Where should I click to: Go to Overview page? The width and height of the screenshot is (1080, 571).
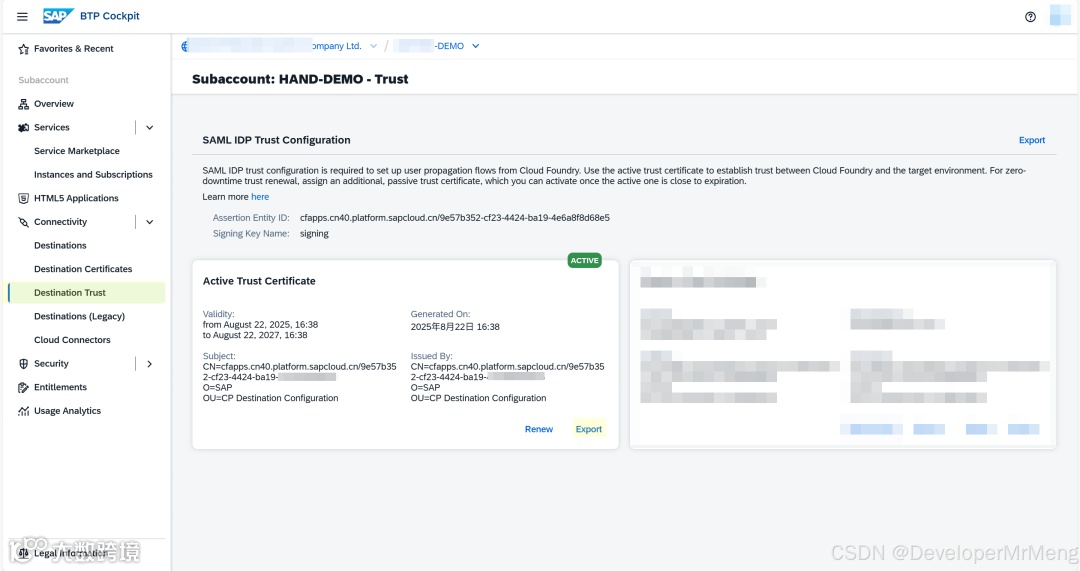click(54, 104)
